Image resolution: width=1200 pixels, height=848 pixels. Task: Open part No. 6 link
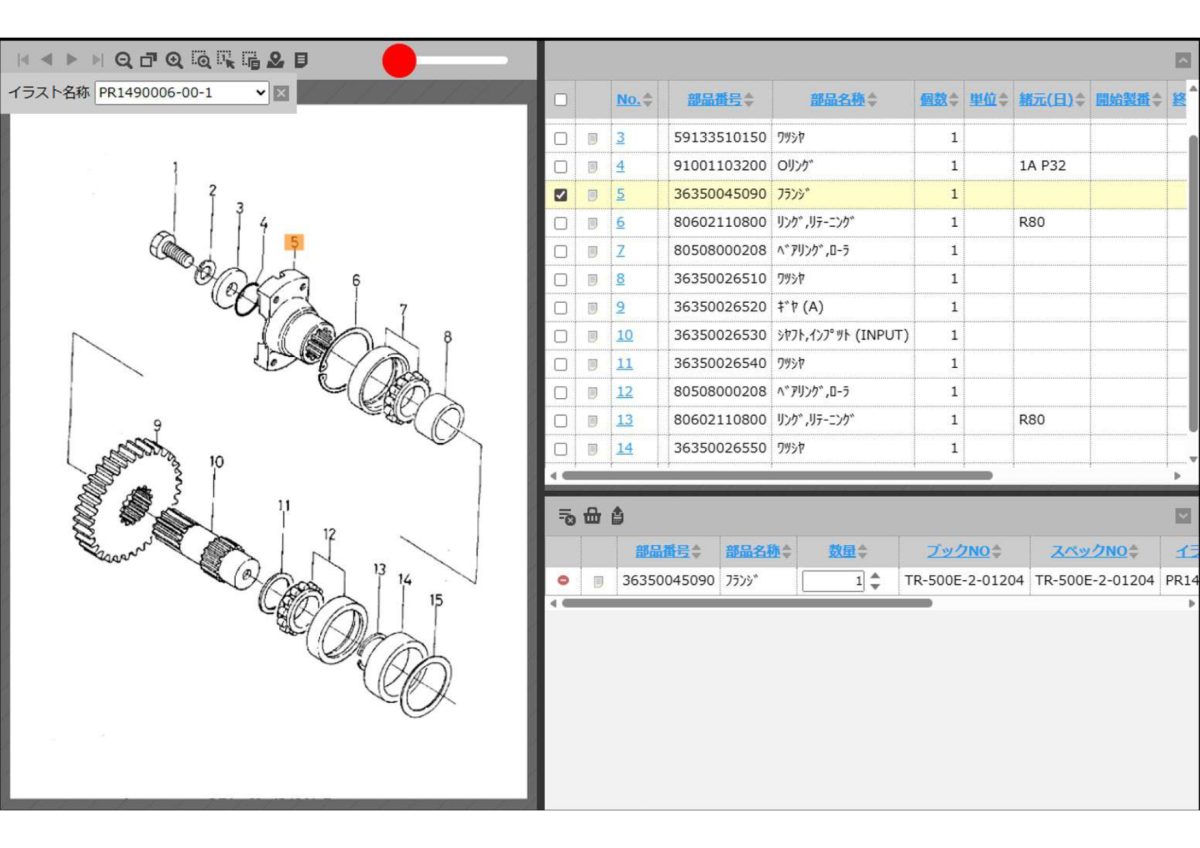[620, 222]
